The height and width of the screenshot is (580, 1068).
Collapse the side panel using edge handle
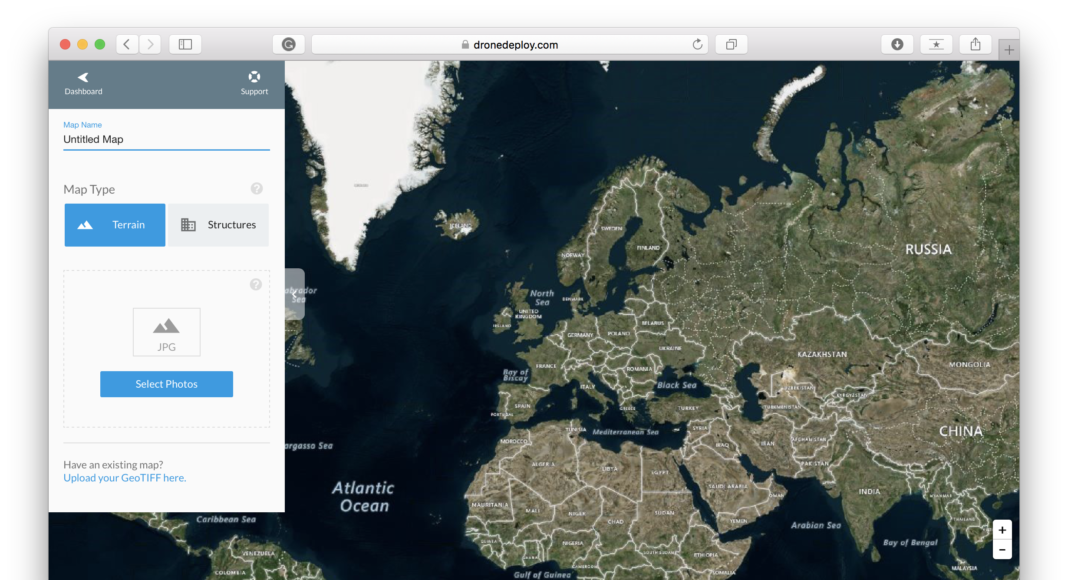pos(294,293)
